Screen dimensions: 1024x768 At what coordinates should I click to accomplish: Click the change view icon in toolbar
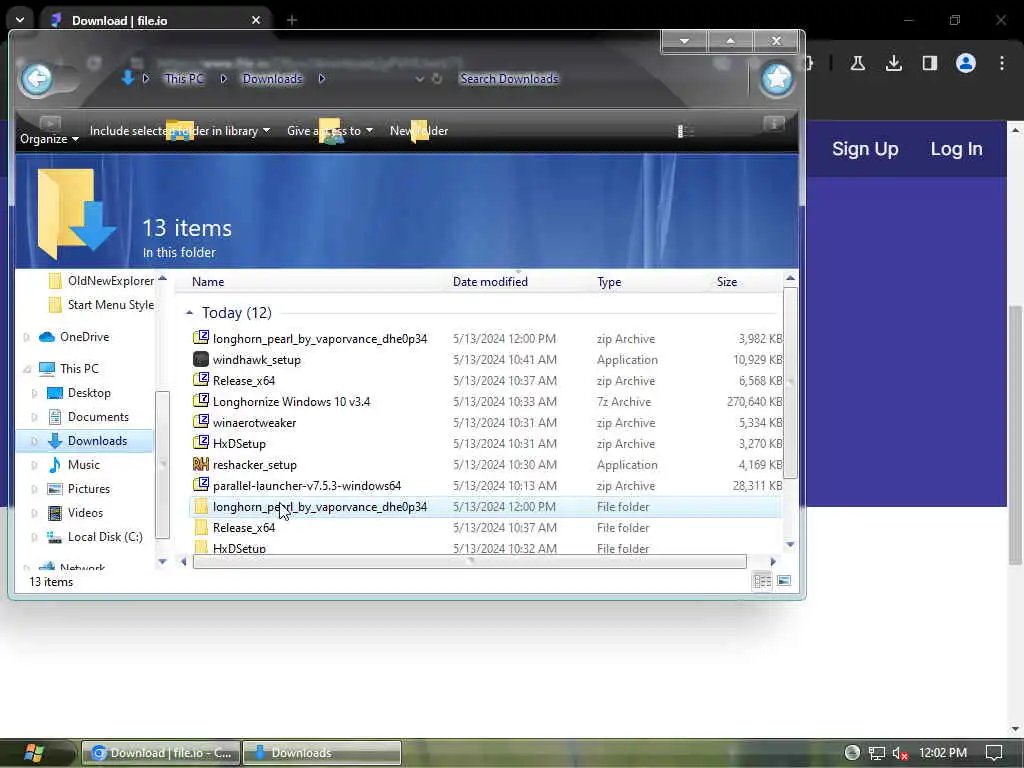[x=685, y=131]
